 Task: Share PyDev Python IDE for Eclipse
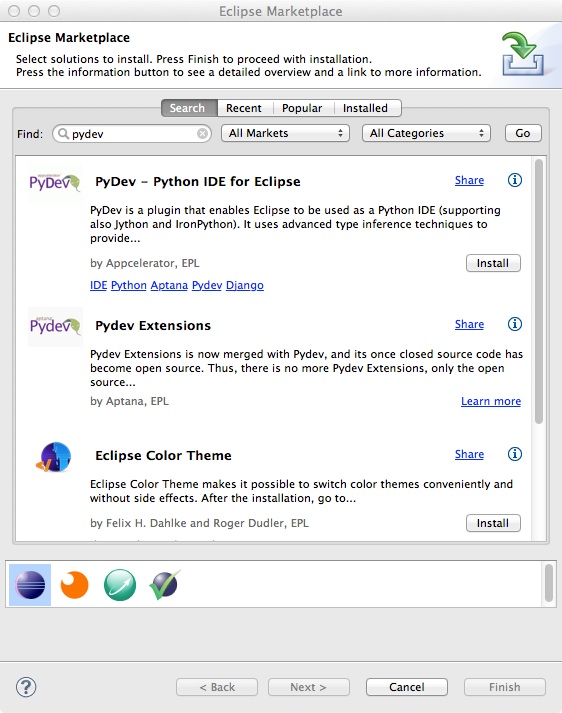(x=469, y=181)
